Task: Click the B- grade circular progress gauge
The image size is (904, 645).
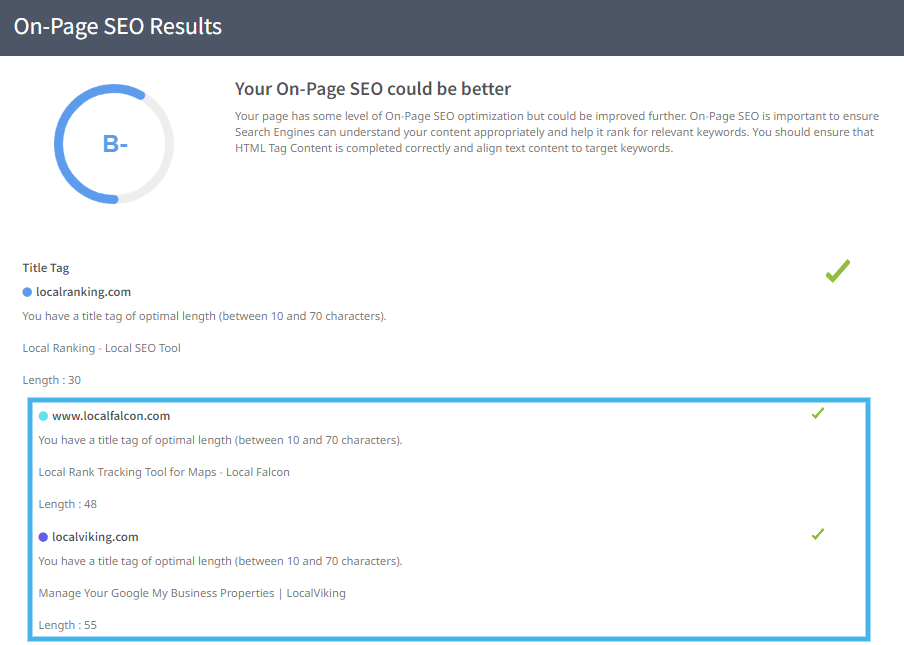Action: (x=114, y=144)
